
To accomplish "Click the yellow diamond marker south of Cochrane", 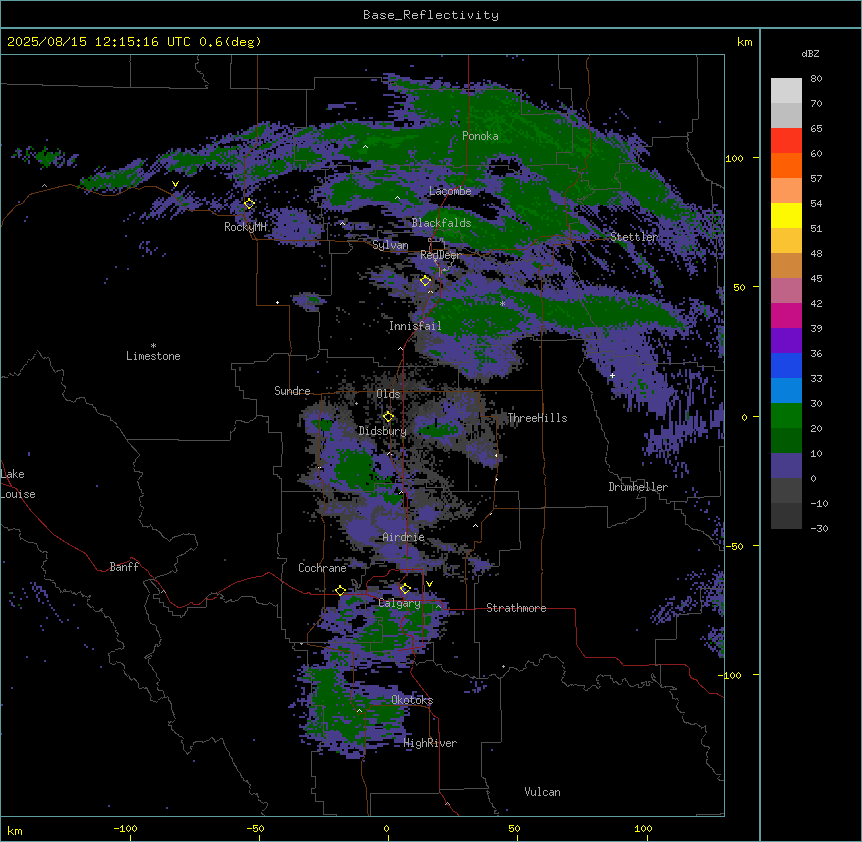I will 340,590.
